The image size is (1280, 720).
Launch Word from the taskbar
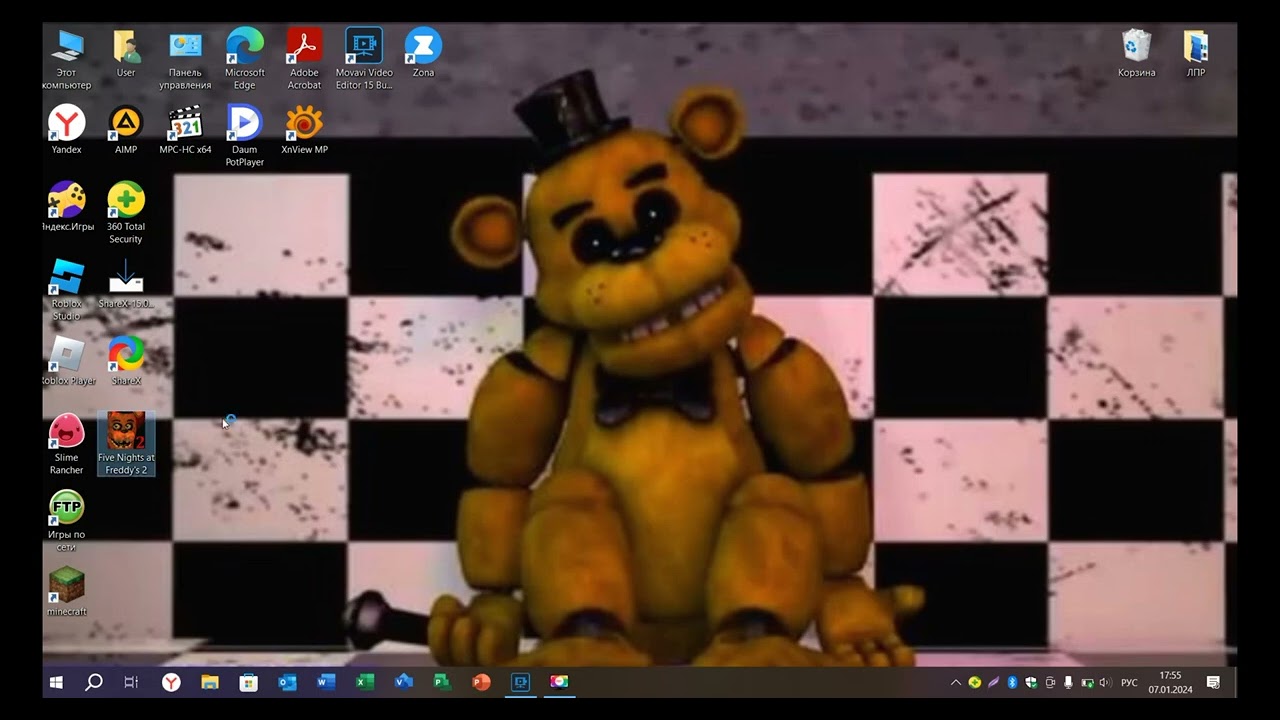pos(326,682)
